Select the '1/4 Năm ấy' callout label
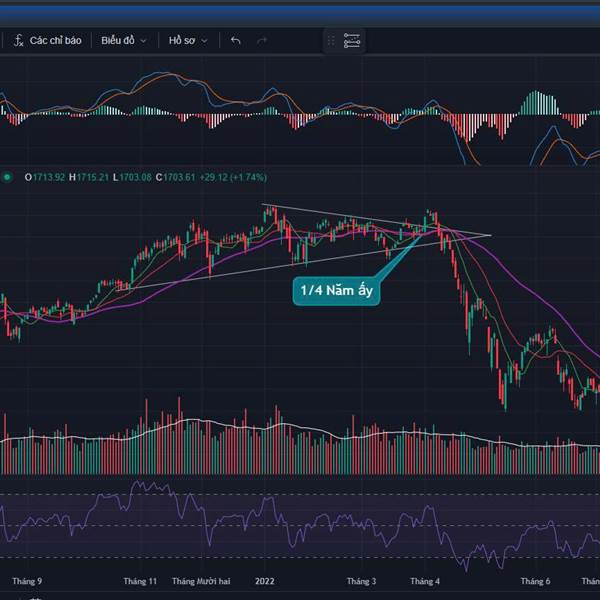 (x=336, y=291)
